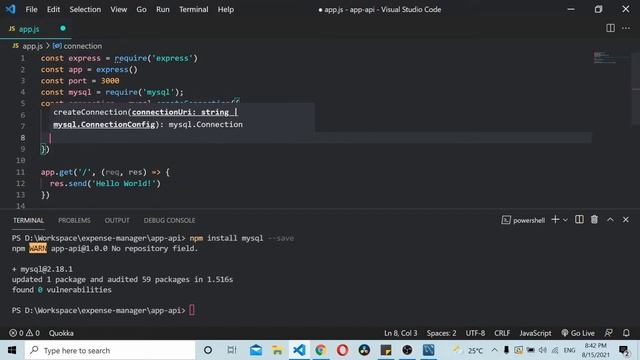Screen dimensions: 640x360
Task: Open Cortana from the taskbar circle icon
Action: pyautogui.click(x=208, y=350)
